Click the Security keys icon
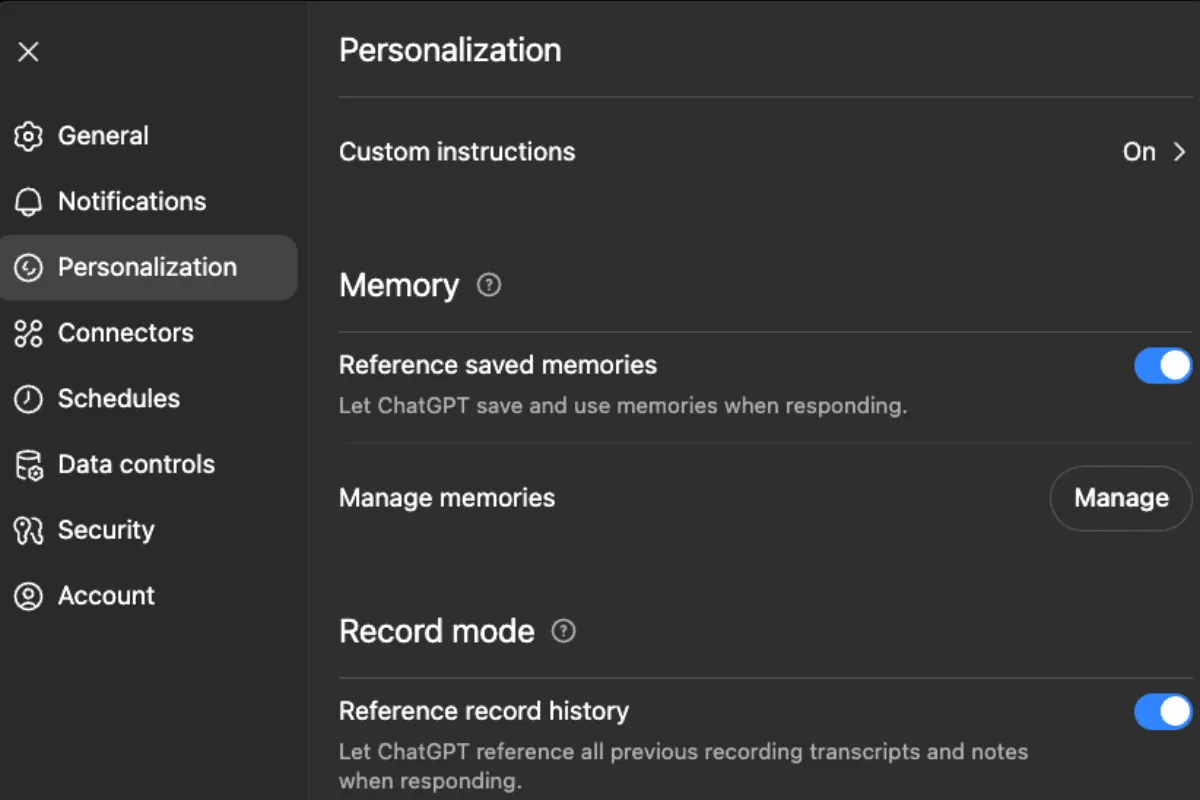Screen dimensions: 1200x800 pos(28,530)
